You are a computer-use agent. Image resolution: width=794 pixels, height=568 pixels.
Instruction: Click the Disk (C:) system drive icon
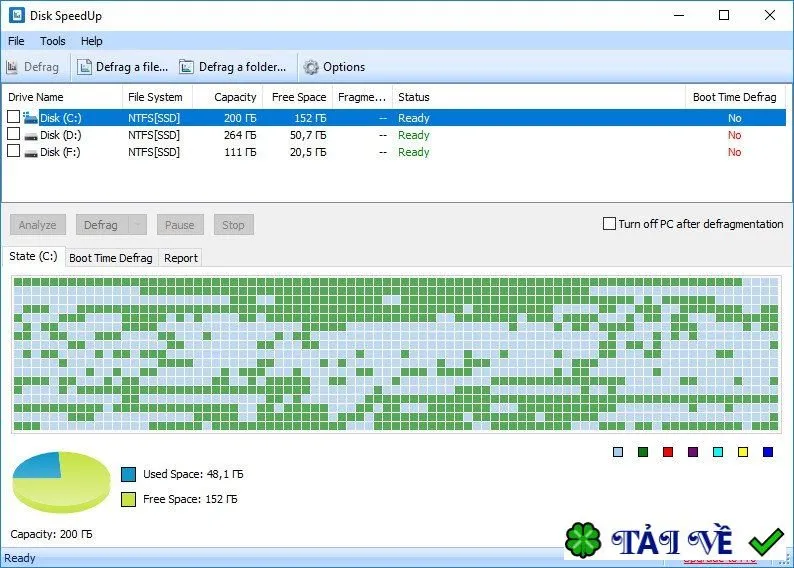(x=30, y=118)
